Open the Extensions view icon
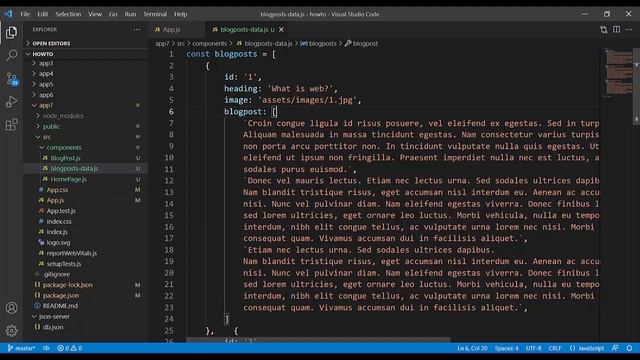This screenshot has width=640, height=360. [11, 124]
